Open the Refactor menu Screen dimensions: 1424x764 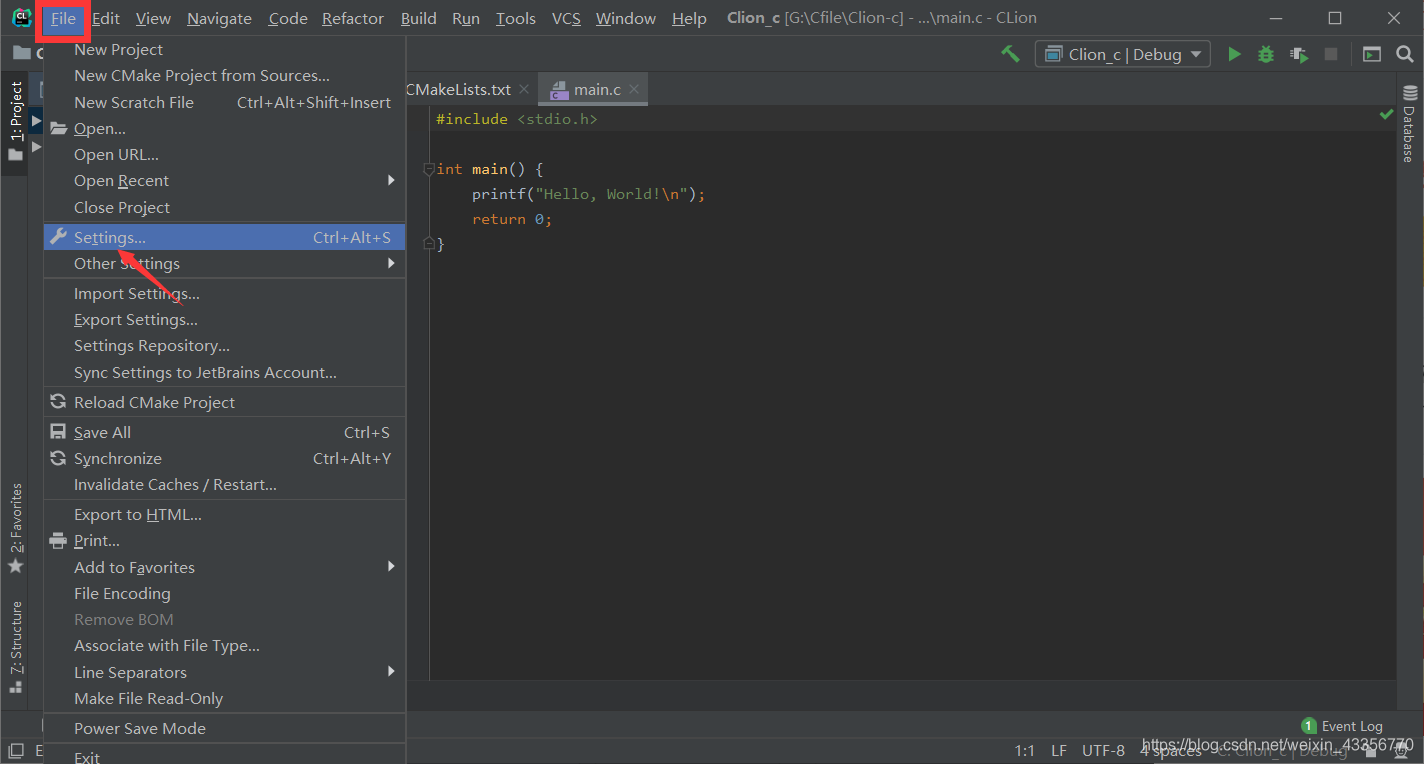coord(353,18)
